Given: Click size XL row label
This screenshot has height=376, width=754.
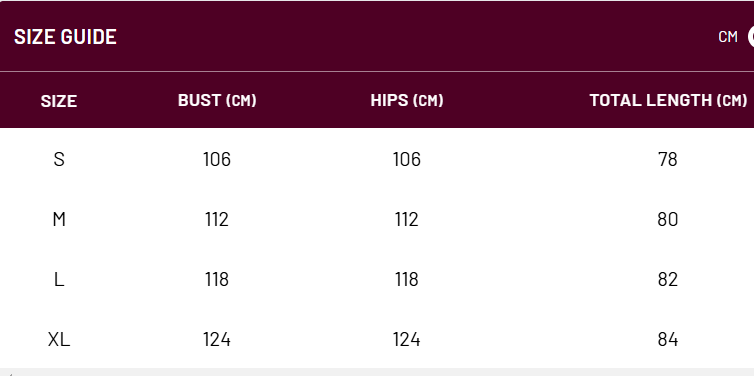Looking at the screenshot, I should click(59, 339).
